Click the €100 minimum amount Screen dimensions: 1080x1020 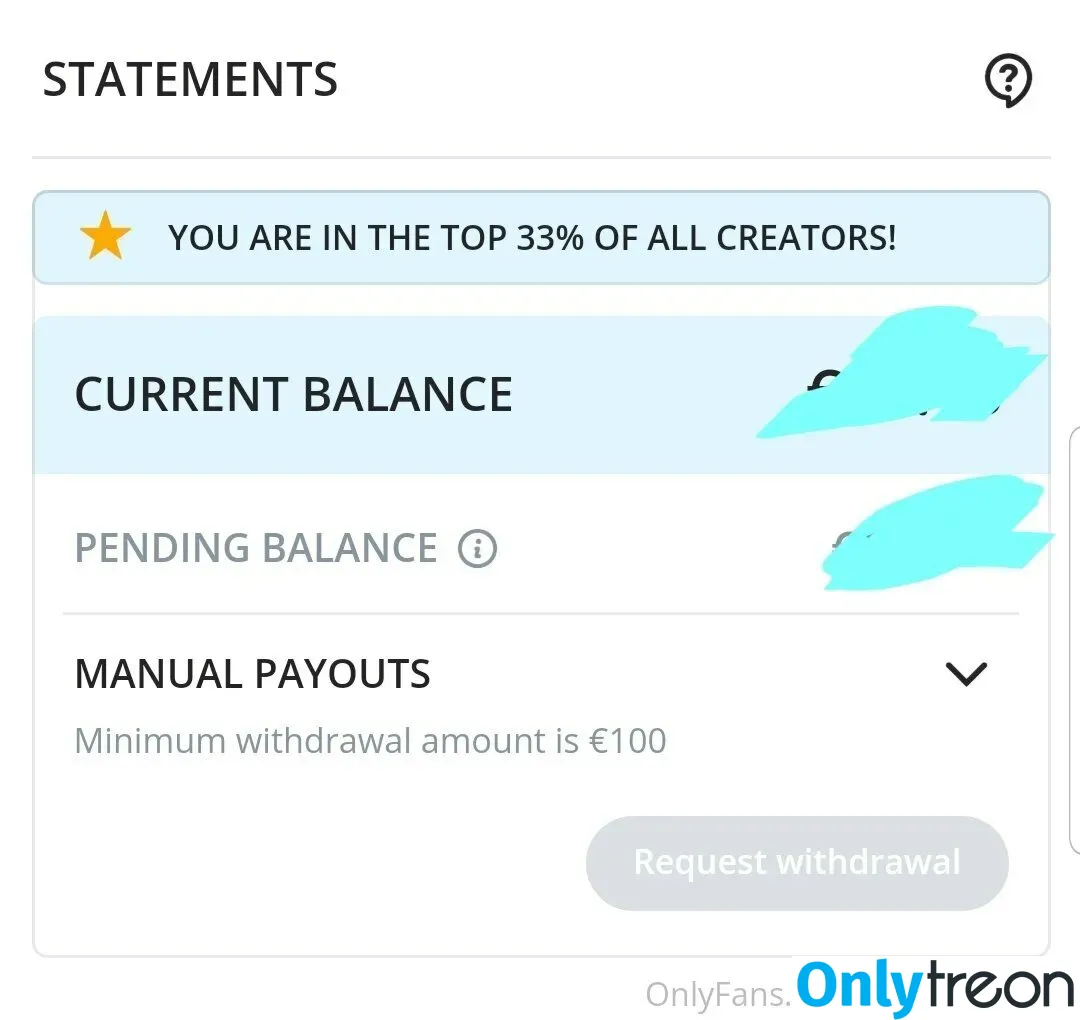[x=627, y=741]
